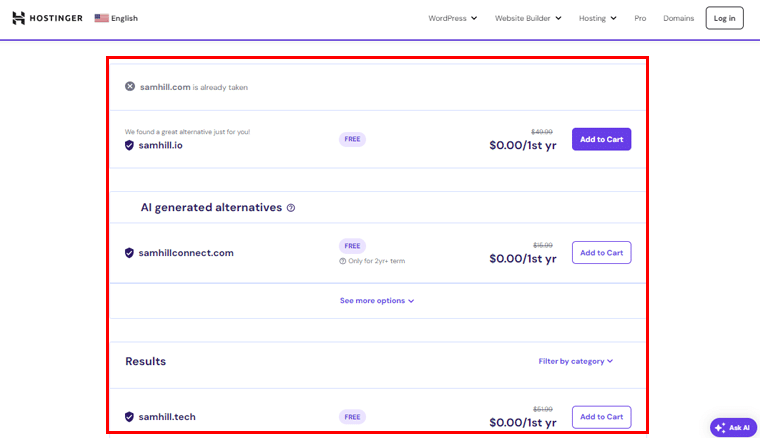Click the sparkle icon on Ask AI
760x438 pixels.
(720, 428)
